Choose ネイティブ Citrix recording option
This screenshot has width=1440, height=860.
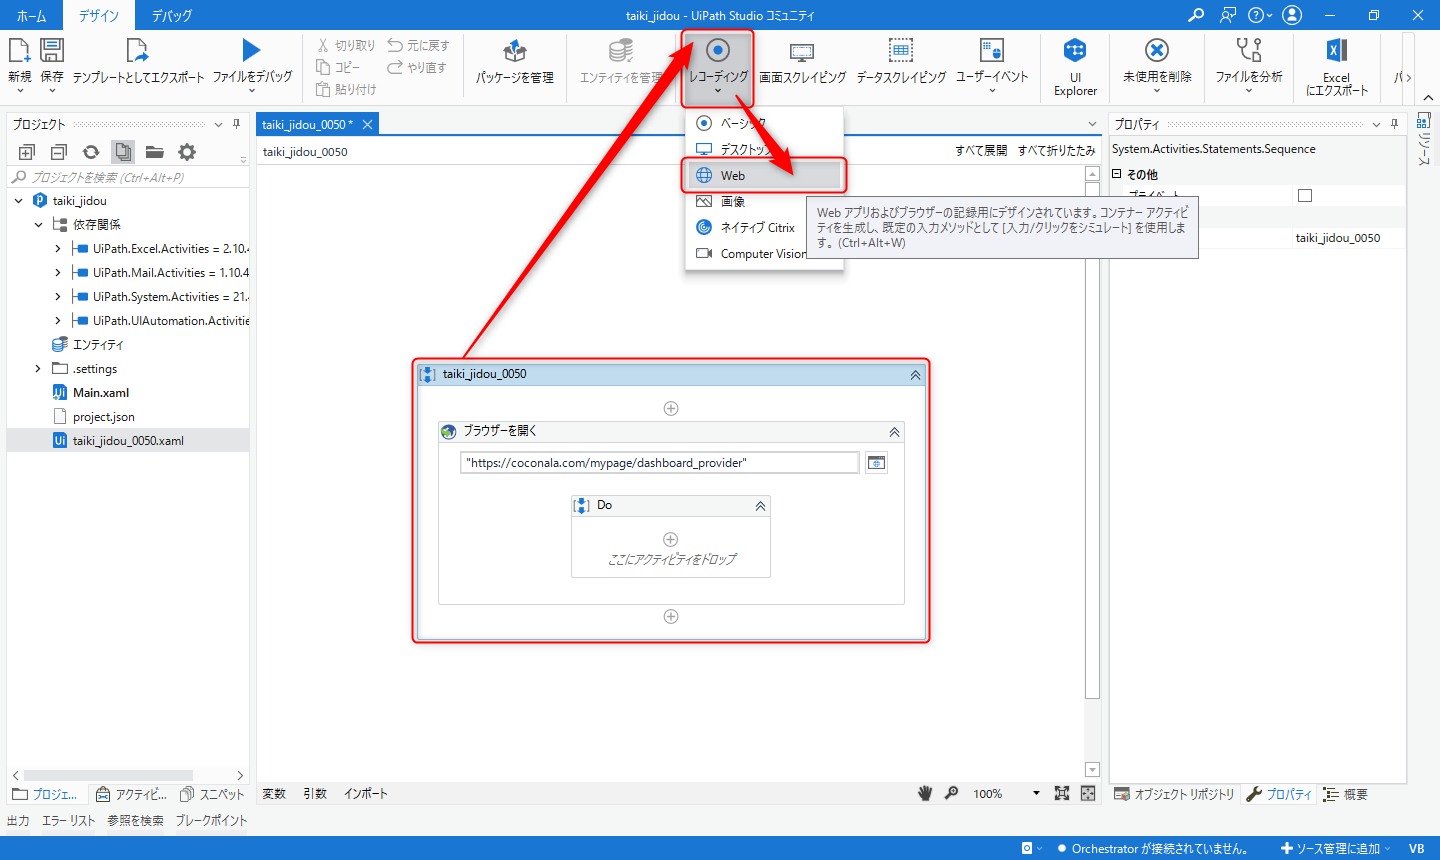click(x=765, y=227)
